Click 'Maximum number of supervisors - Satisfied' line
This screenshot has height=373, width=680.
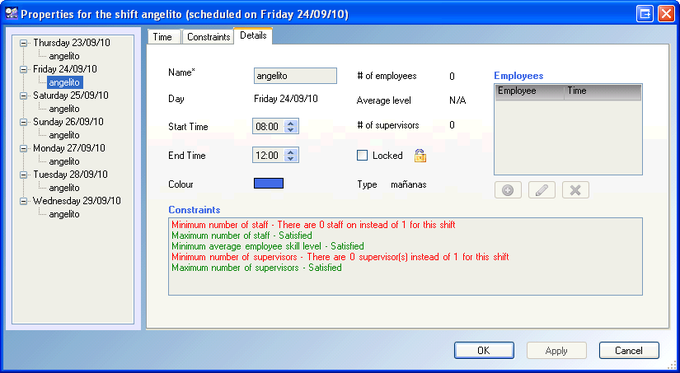(x=256, y=268)
